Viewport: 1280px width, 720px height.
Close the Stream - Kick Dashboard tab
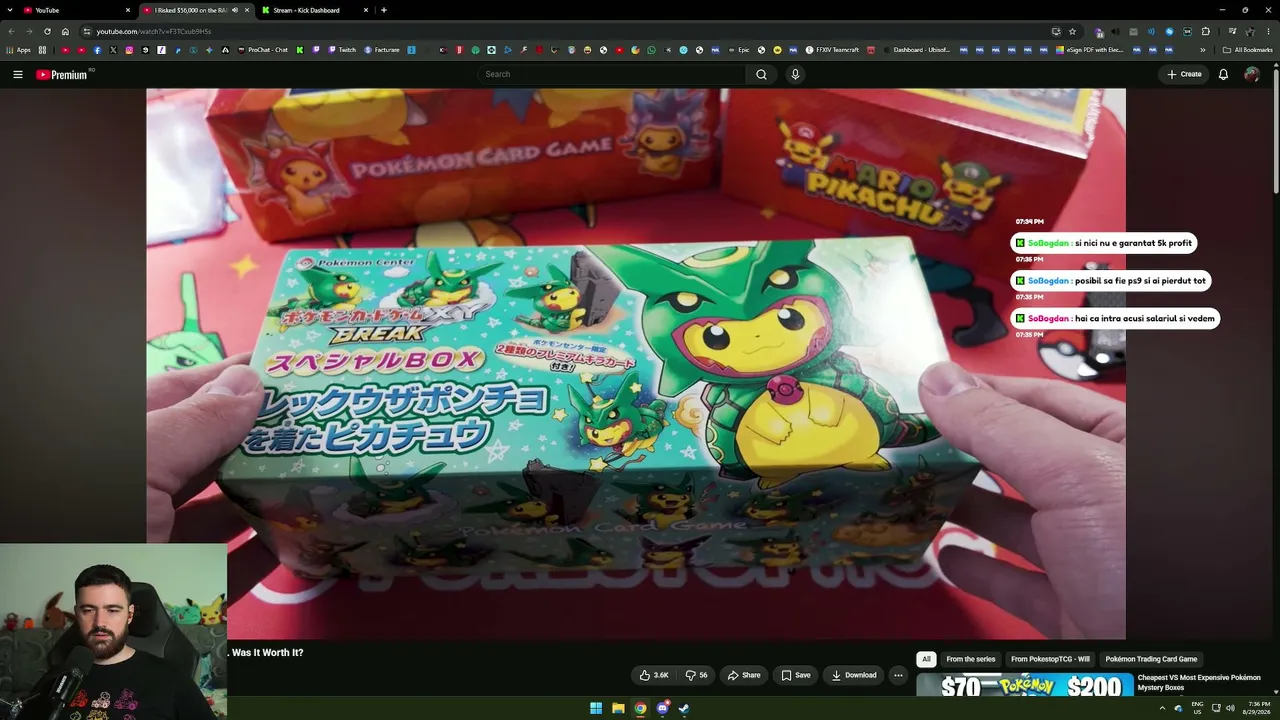point(366,10)
